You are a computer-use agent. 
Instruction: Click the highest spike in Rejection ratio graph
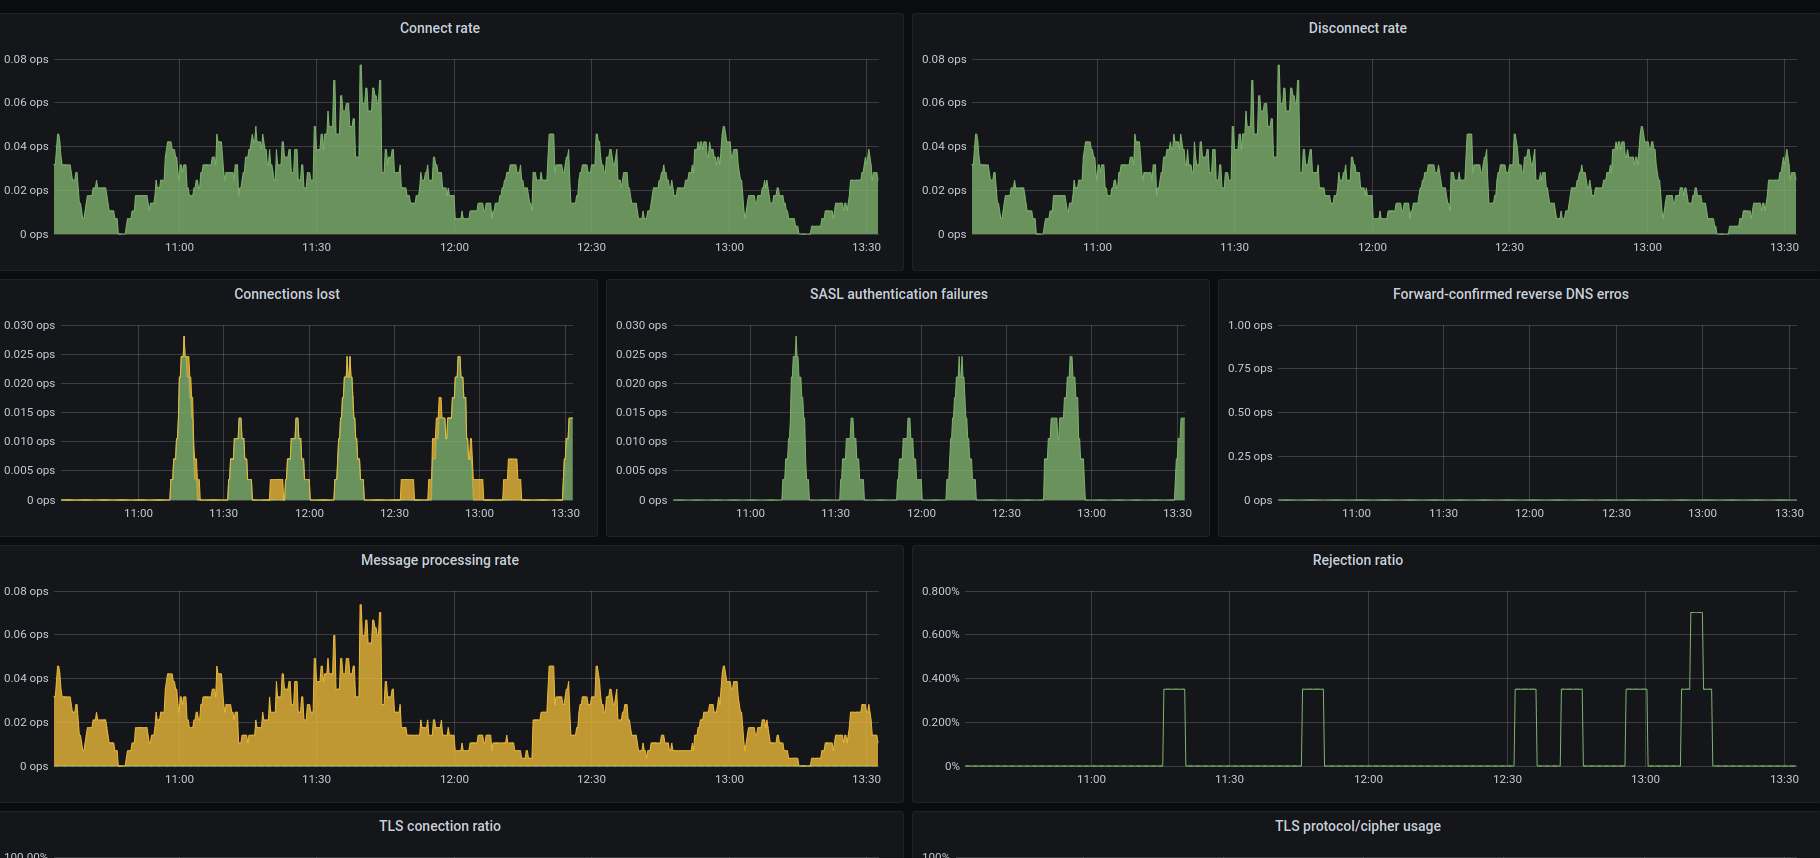tap(1696, 615)
